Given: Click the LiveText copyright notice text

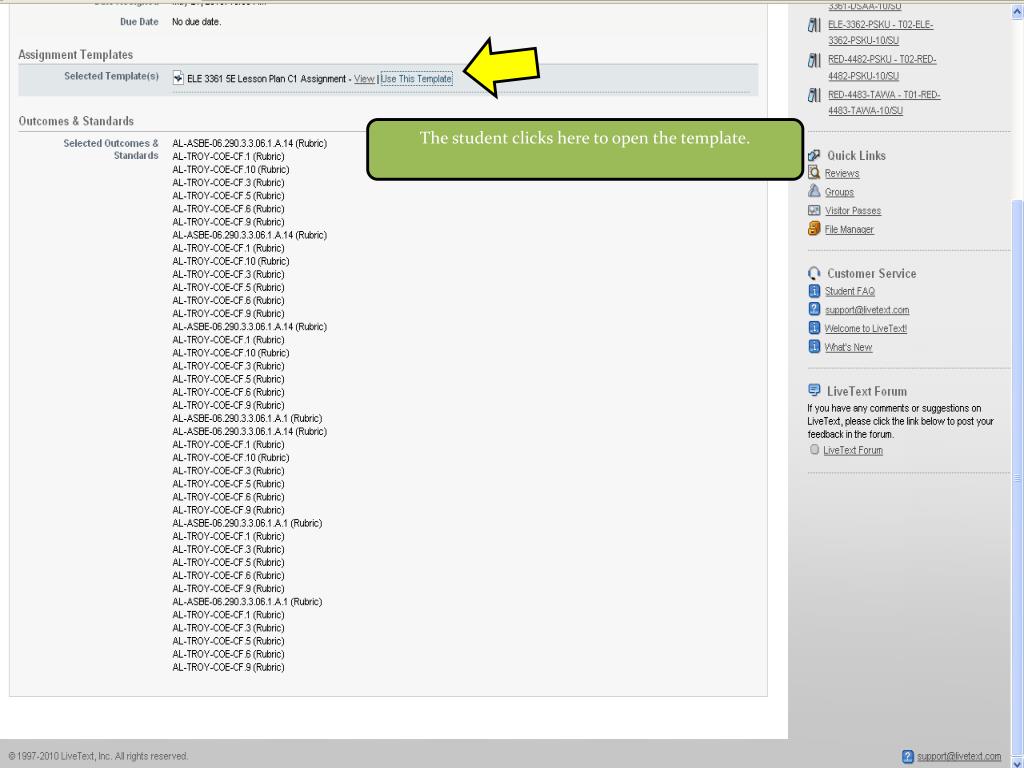Looking at the screenshot, I should (x=98, y=756).
